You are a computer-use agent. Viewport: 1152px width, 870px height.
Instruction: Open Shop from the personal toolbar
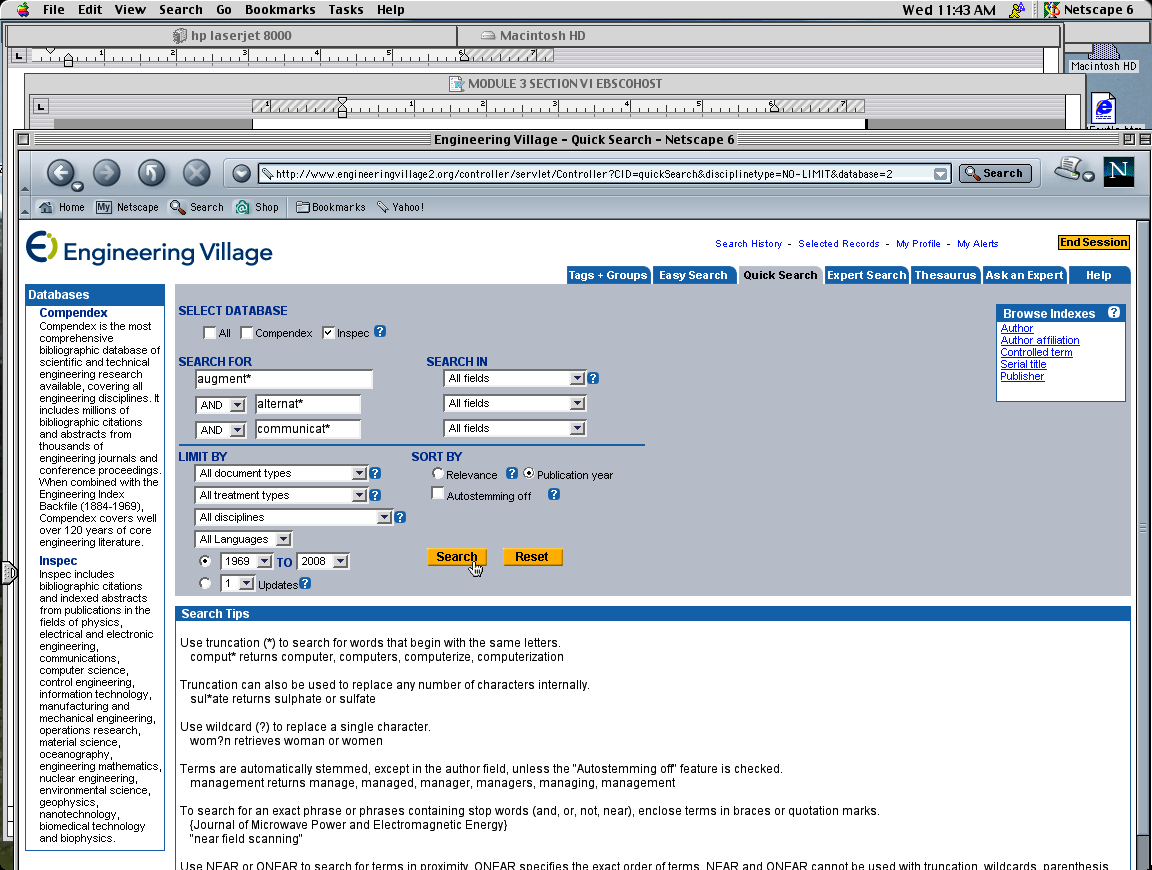pyautogui.click(x=257, y=207)
